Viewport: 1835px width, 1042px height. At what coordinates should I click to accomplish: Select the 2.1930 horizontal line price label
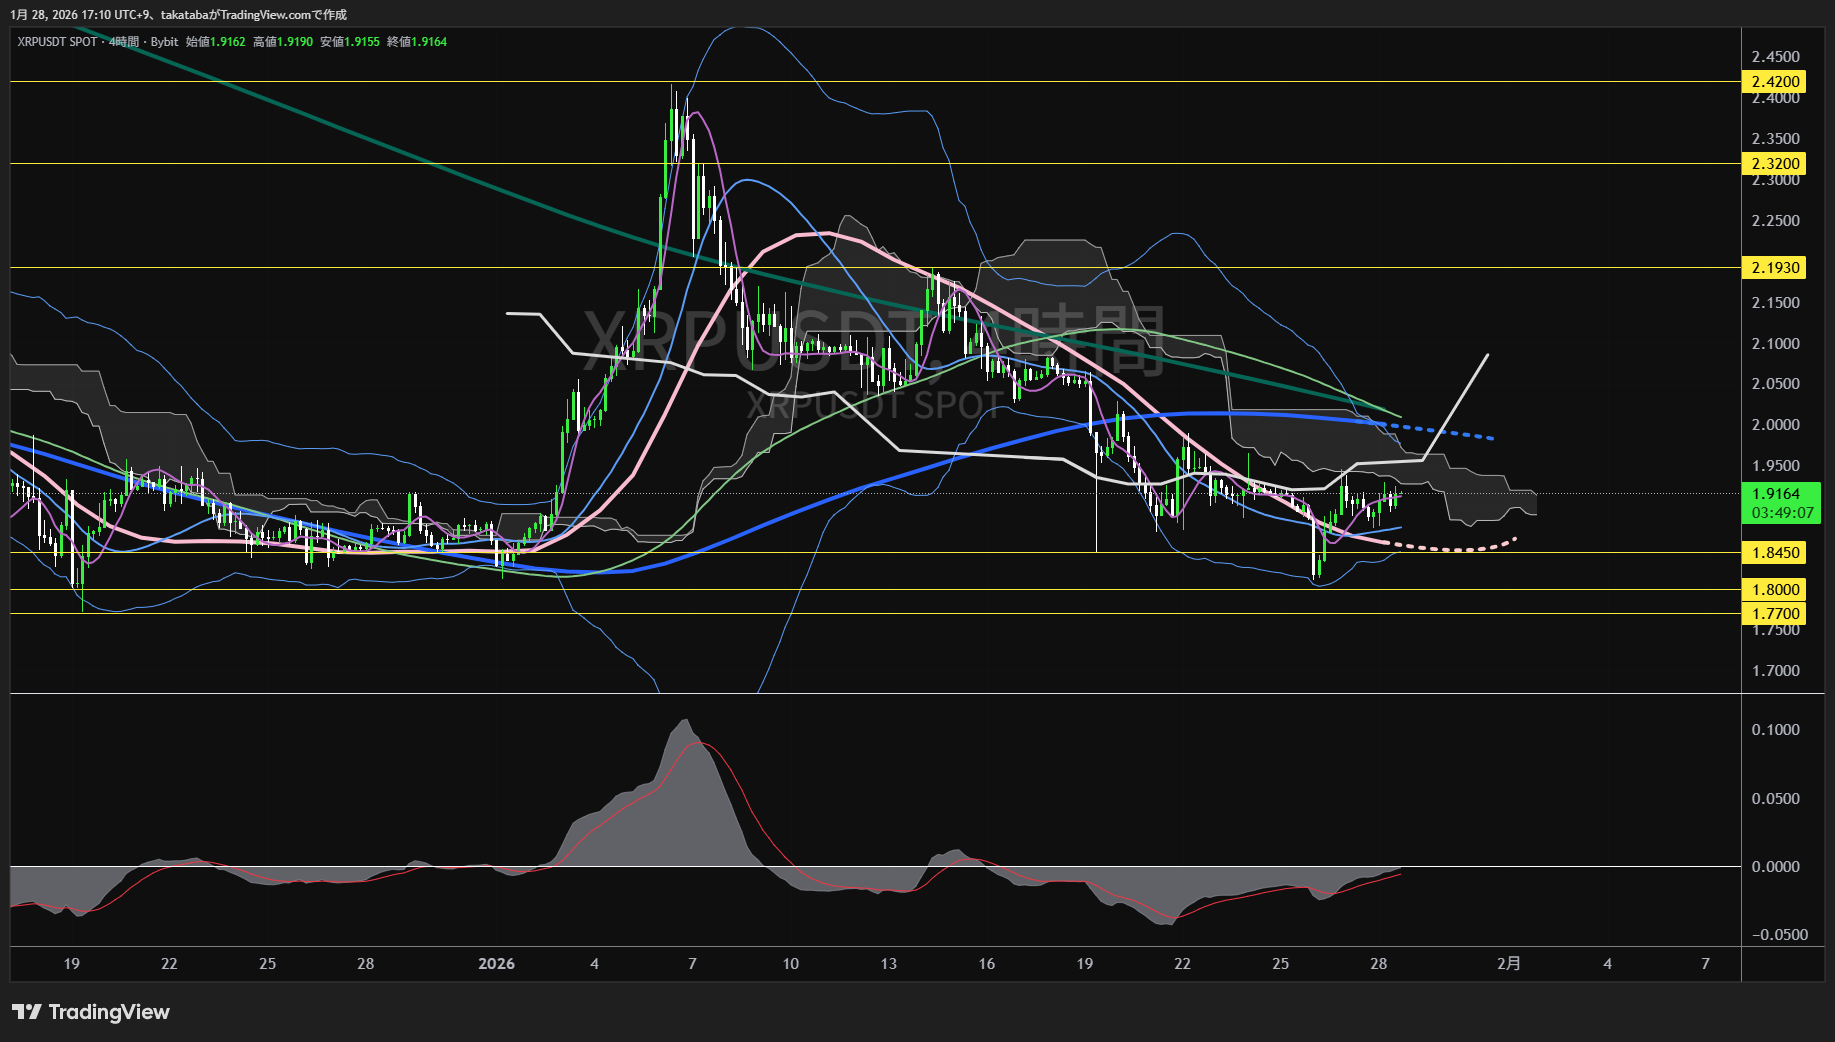tap(1775, 268)
